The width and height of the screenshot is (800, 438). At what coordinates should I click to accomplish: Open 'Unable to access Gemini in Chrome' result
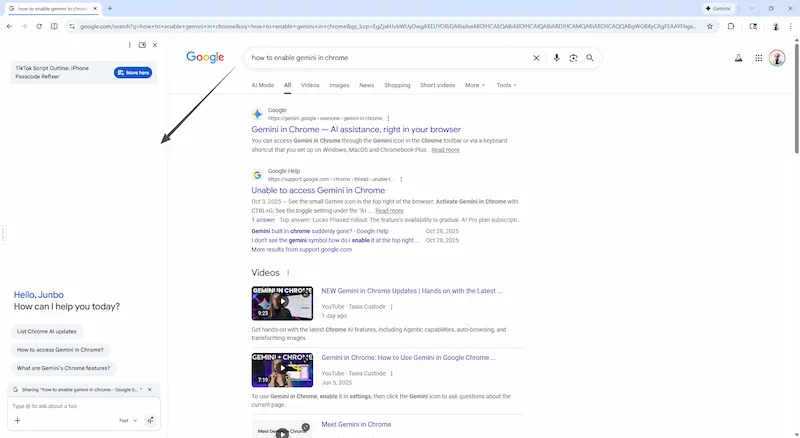pyautogui.click(x=318, y=190)
